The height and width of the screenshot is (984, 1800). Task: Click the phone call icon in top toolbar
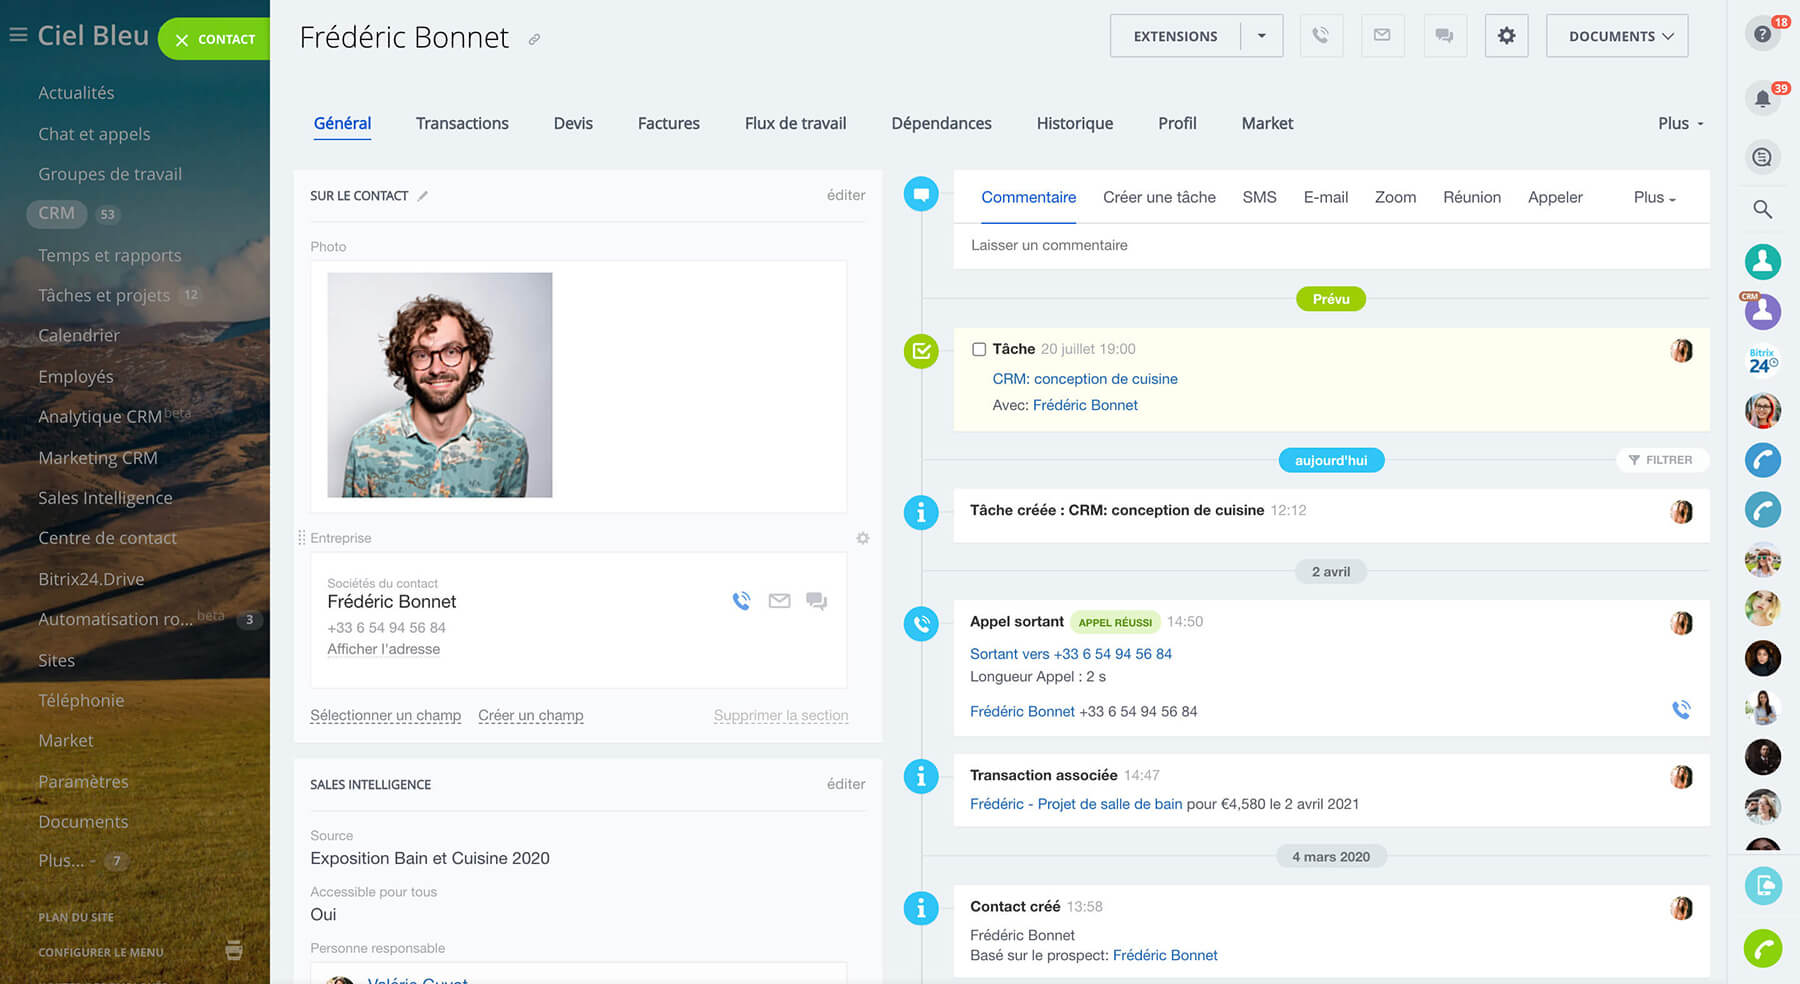(1321, 36)
